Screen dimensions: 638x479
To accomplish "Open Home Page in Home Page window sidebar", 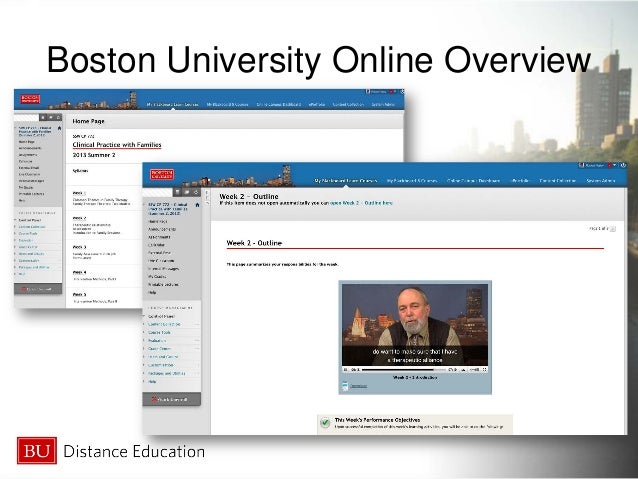I will click(26, 142).
